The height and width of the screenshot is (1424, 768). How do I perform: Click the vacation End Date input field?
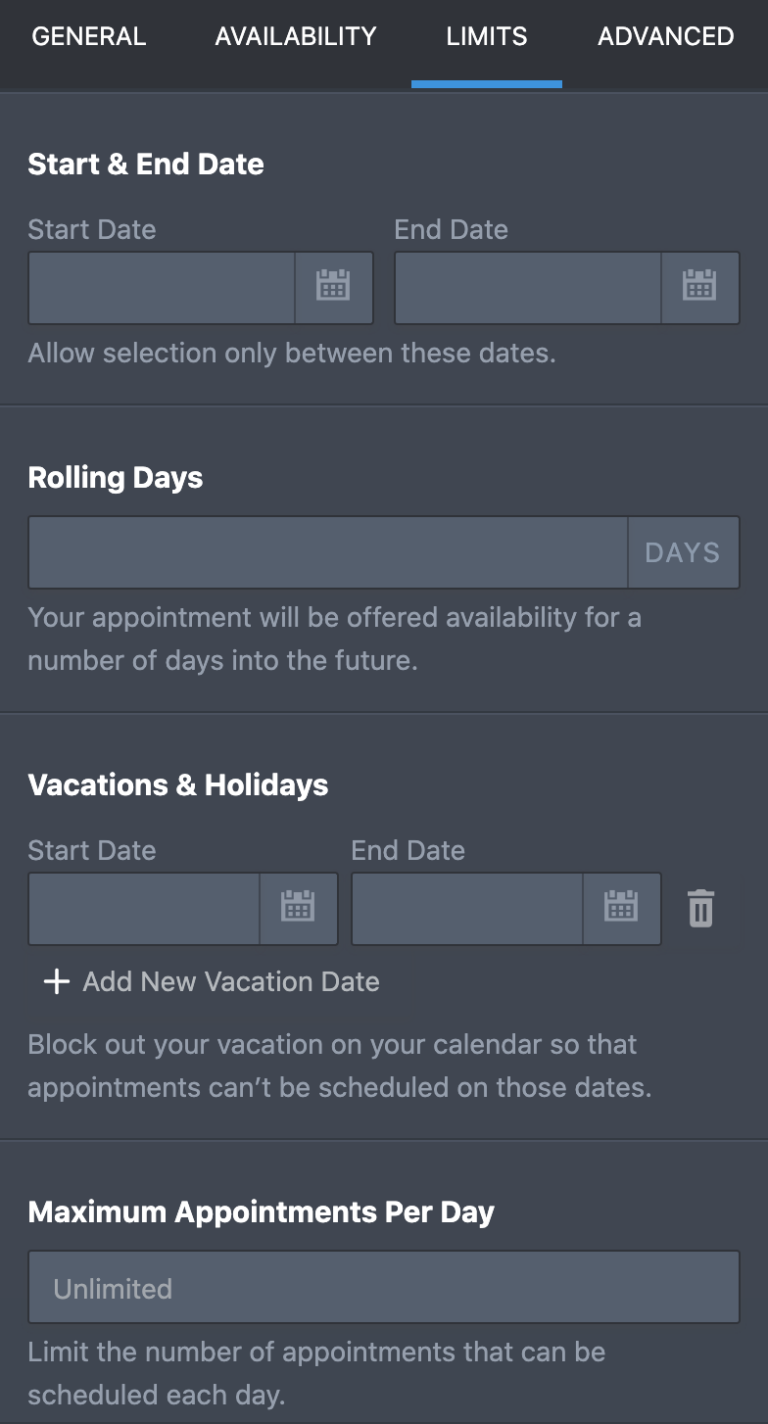pos(465,908)
